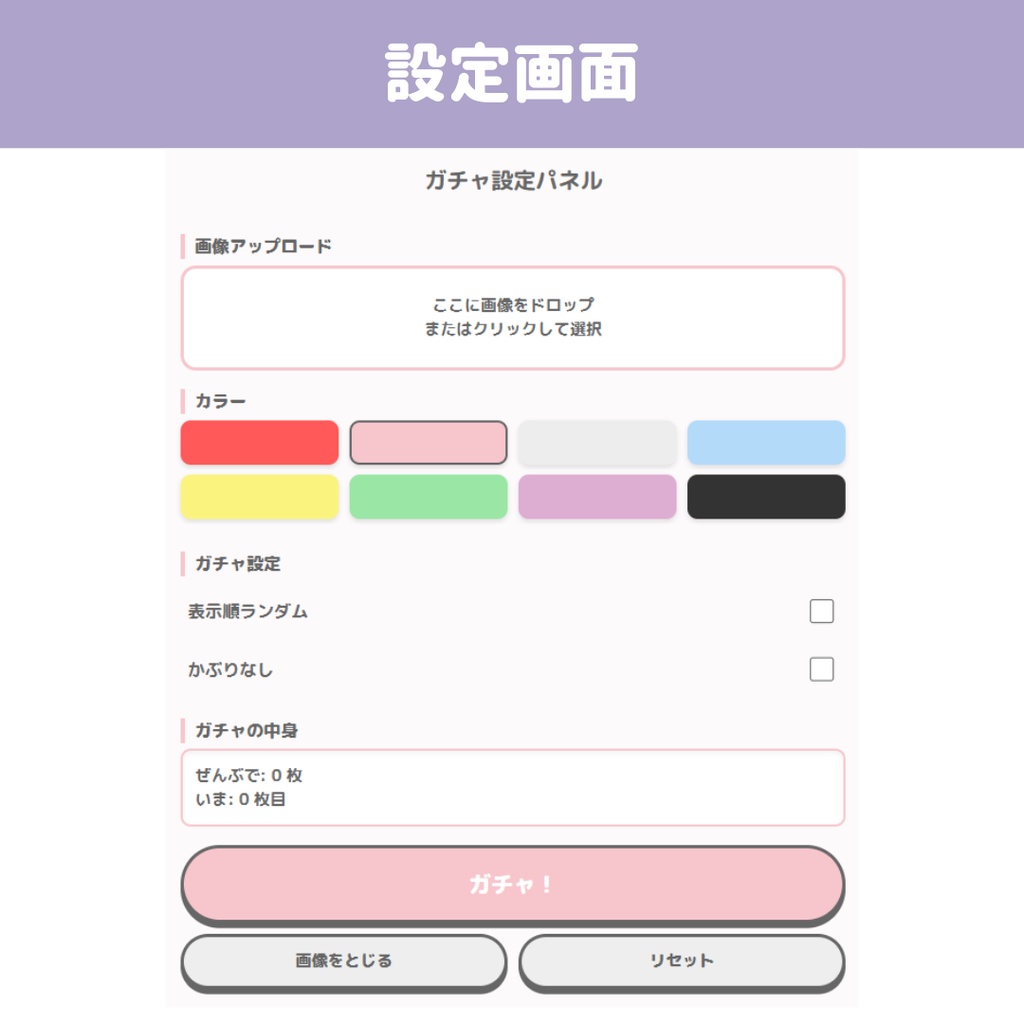Viewport: 1024px width, 1024px height.
Task: Click 画像をとじる to close images
Action: (x=344, y=959)
